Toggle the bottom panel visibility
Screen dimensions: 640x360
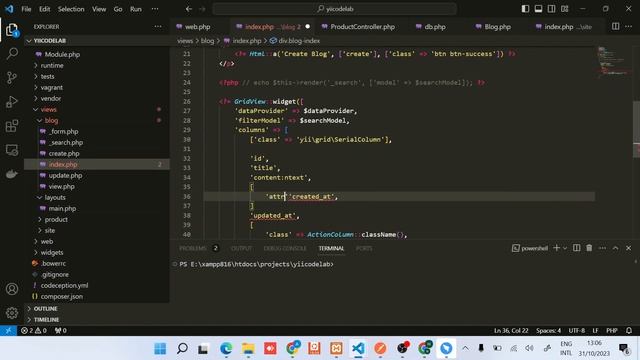point(538,9)
